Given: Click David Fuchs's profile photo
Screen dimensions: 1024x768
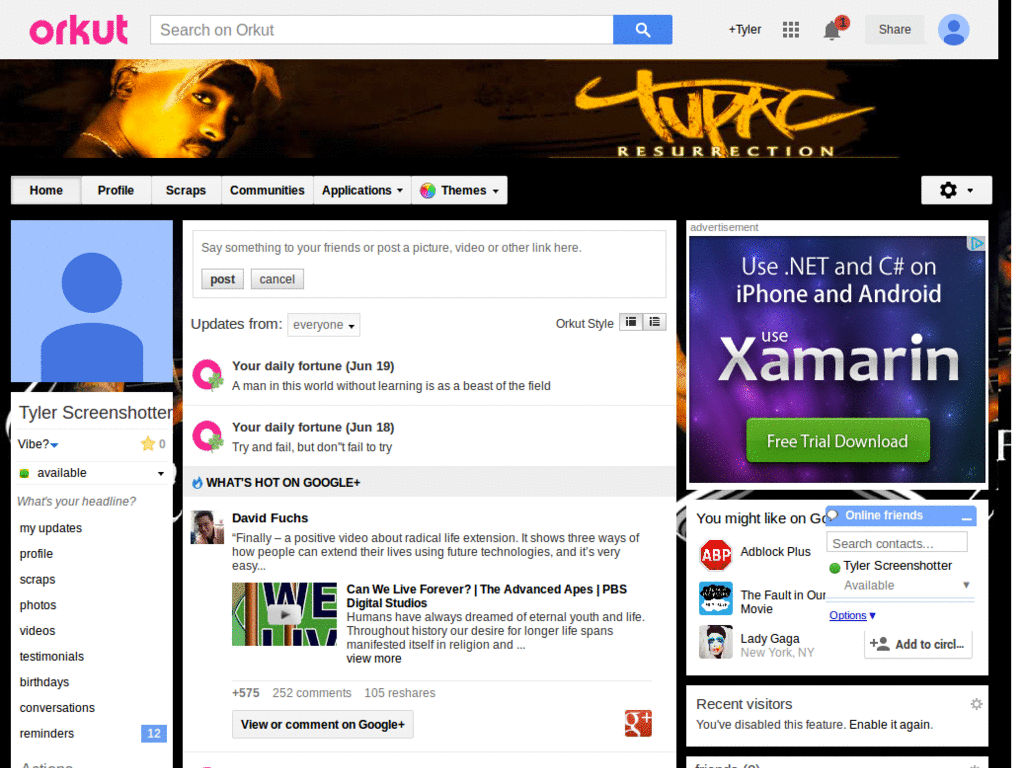Looking at the screenshot, I should [x=207, y=527].
